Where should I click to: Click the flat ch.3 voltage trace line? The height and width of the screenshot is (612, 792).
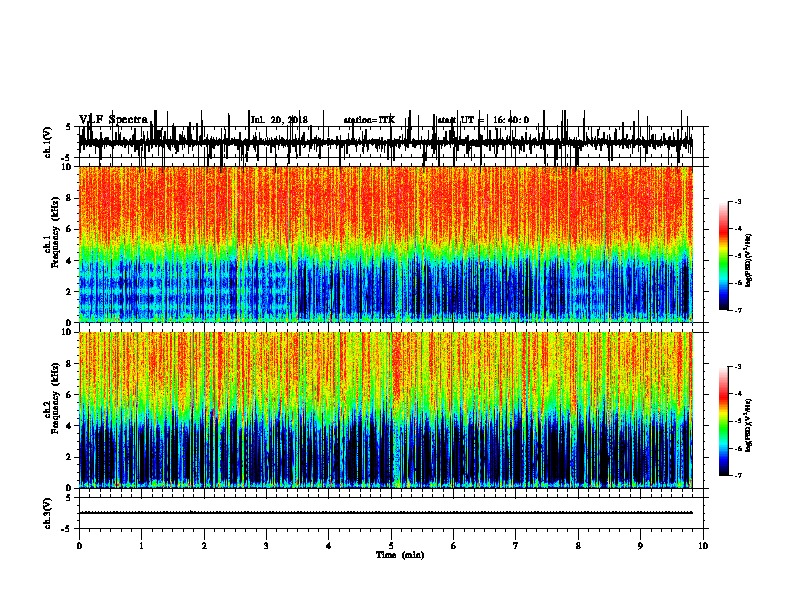point(385,513)
